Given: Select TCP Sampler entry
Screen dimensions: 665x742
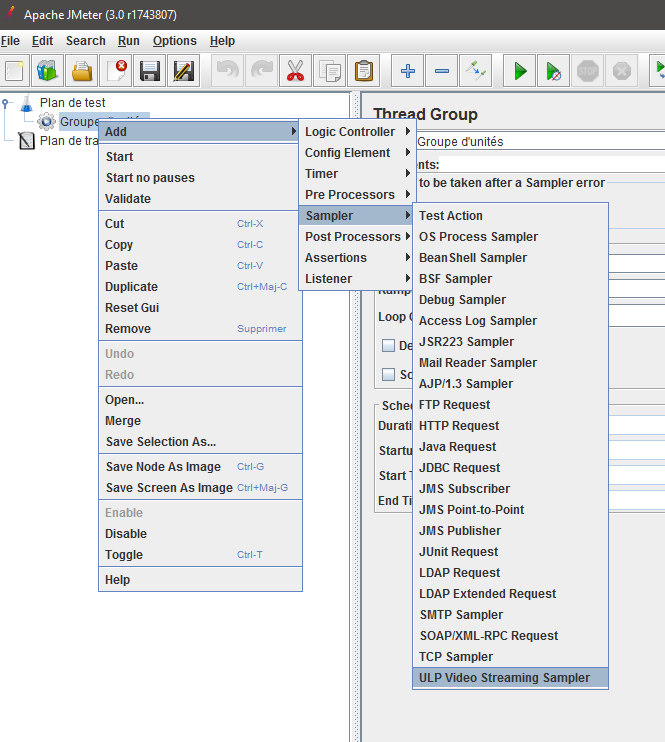Looking at the screenshot, I should (510, 657).
